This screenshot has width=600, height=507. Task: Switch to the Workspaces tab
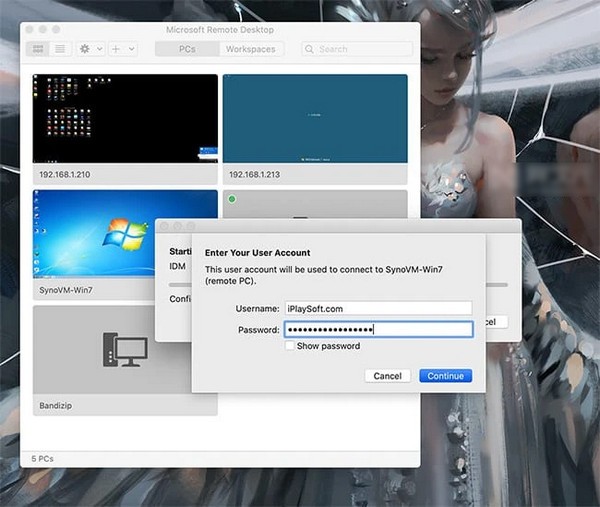[x=250, y=48]
